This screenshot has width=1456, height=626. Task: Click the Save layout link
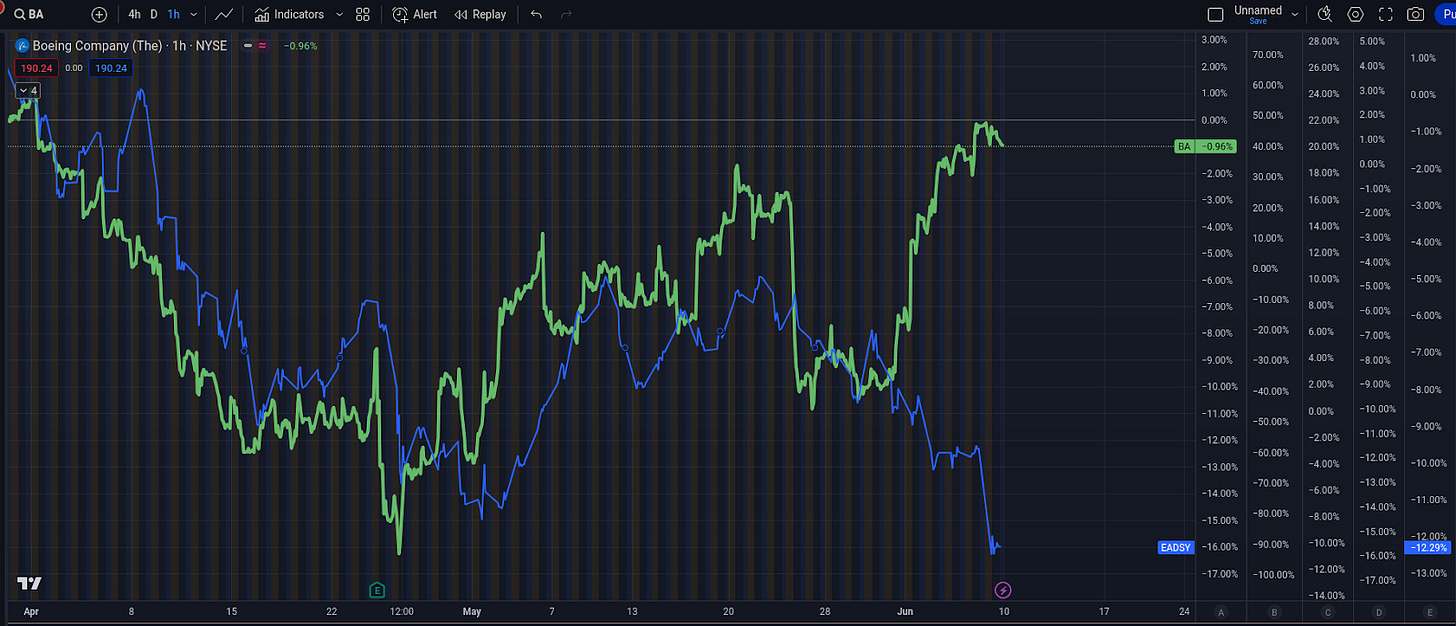pyautogui.click(x=1257, y=21)
